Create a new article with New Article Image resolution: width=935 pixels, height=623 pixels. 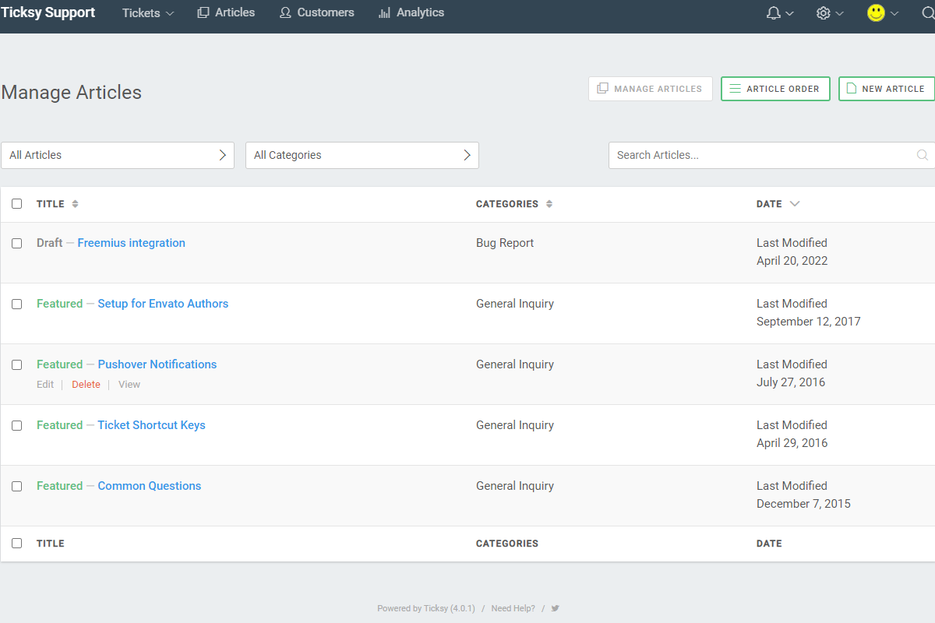[x=886, y=88]
